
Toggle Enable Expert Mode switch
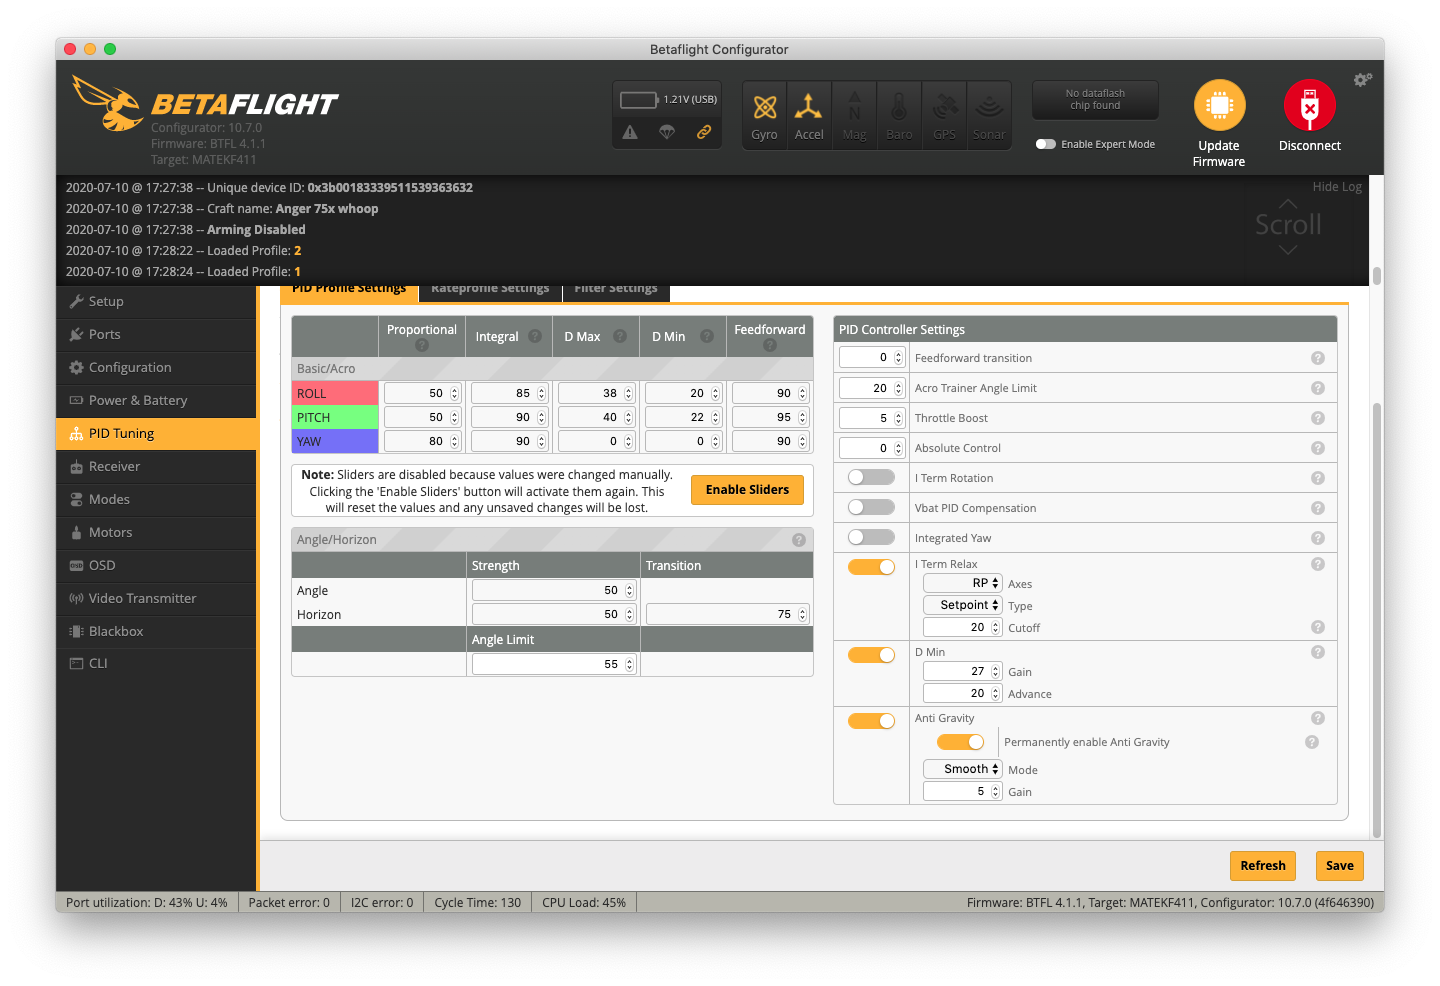click(x=1046, y=144)
